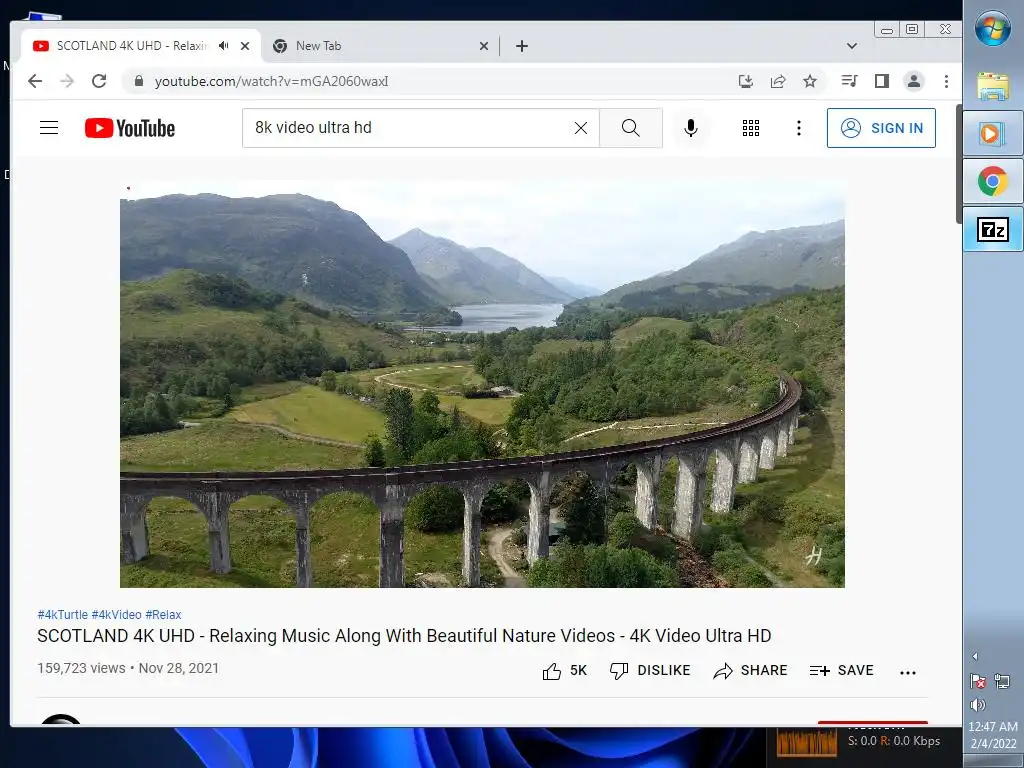Bookmark this page with the star
This screenshot has width=1024, height=768.
click(x=810, y=81)
